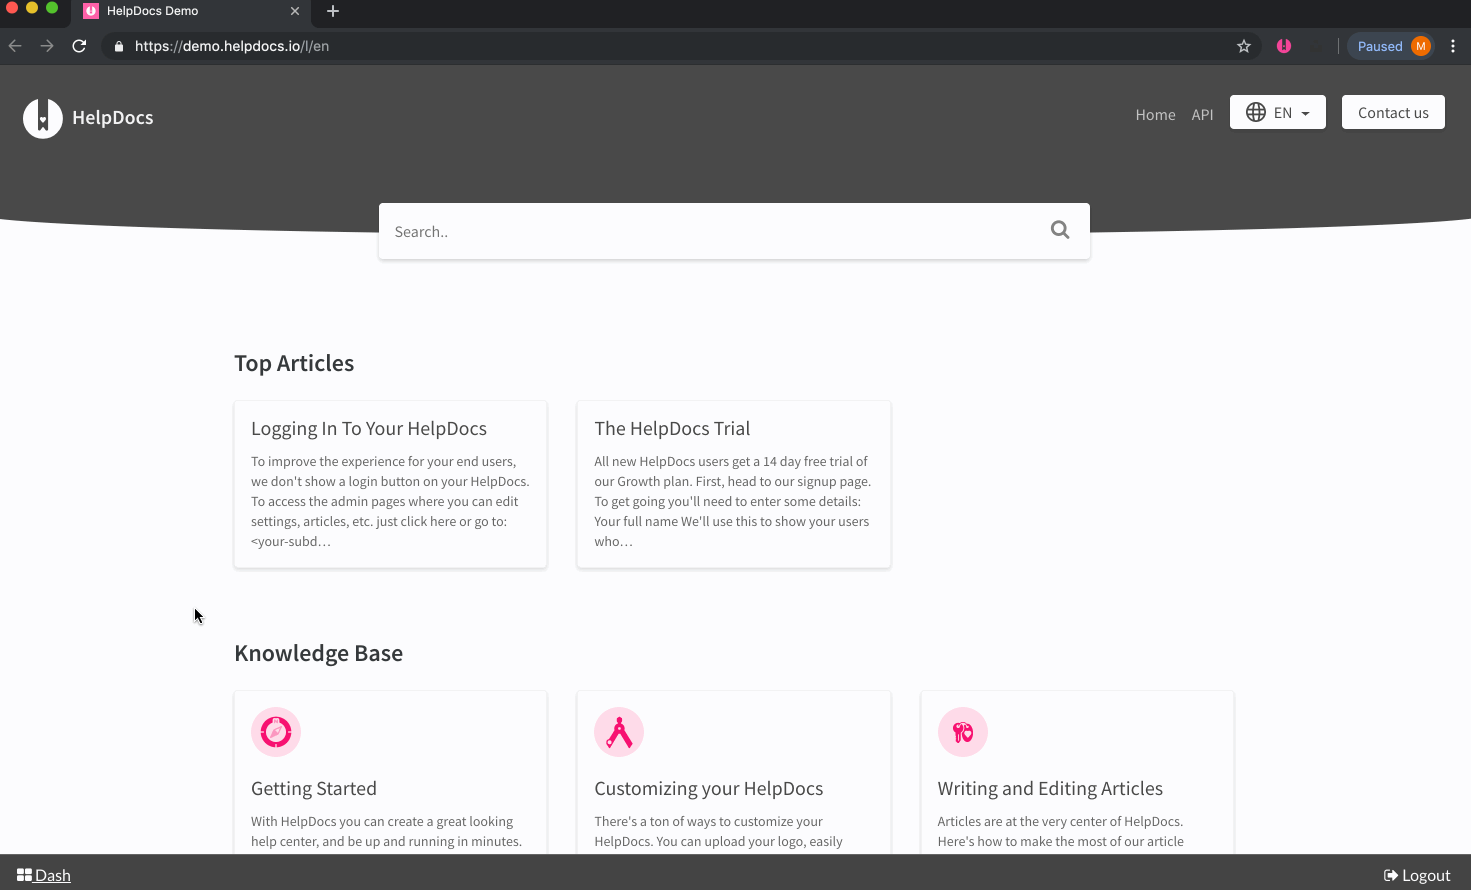Click the globe language icon
This screenshot has height=890, width=1471.
(1256, 112)
